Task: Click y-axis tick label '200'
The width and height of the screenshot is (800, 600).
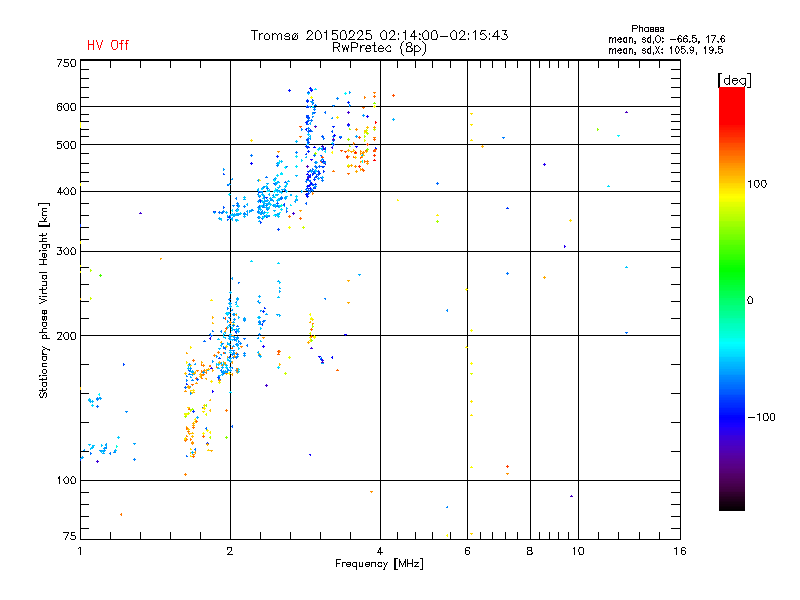Action: tap(66, 336)
